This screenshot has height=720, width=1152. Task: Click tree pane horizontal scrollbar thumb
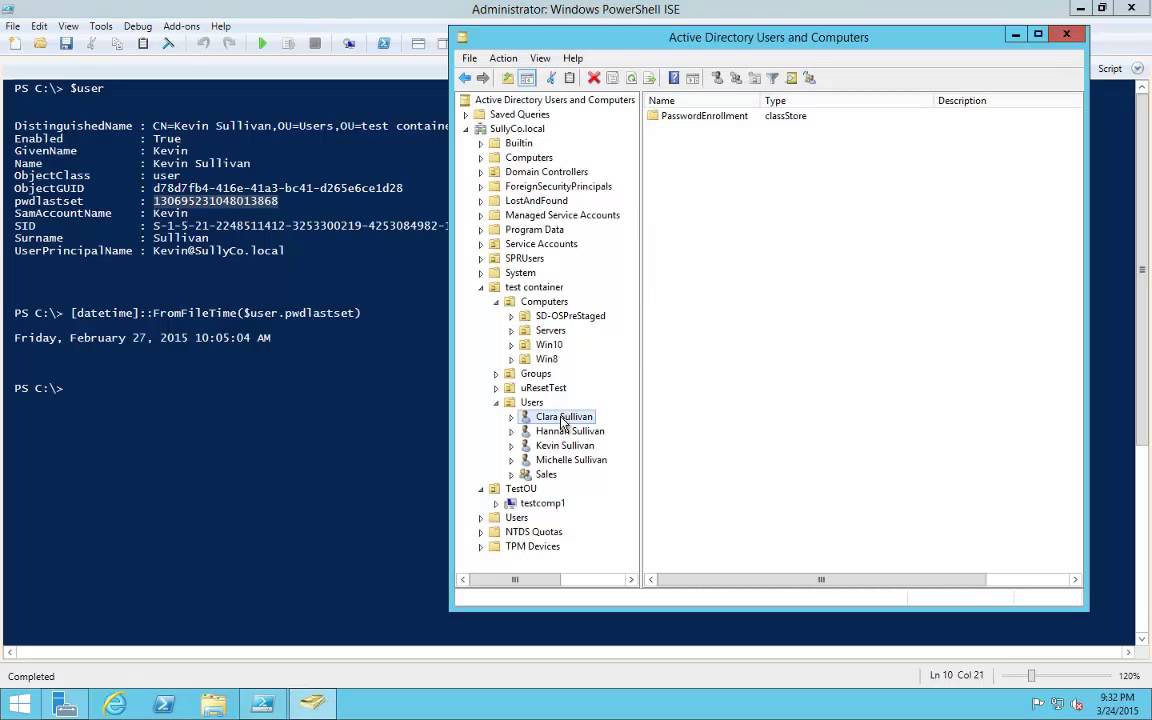coord(515,580)
